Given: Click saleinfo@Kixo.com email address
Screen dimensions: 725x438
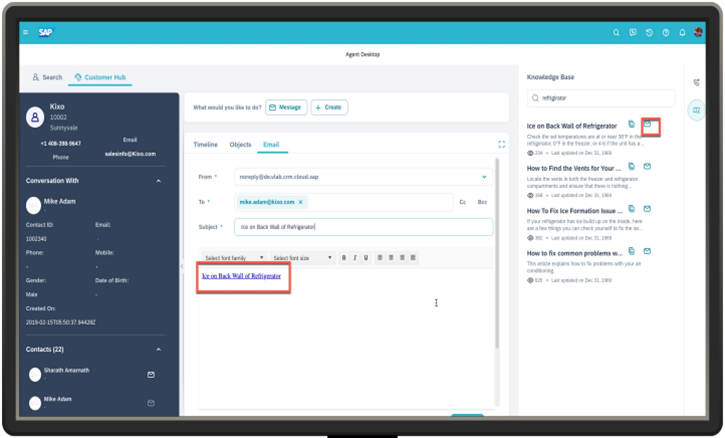Looking at the screenshot, I should click(130, 154).
